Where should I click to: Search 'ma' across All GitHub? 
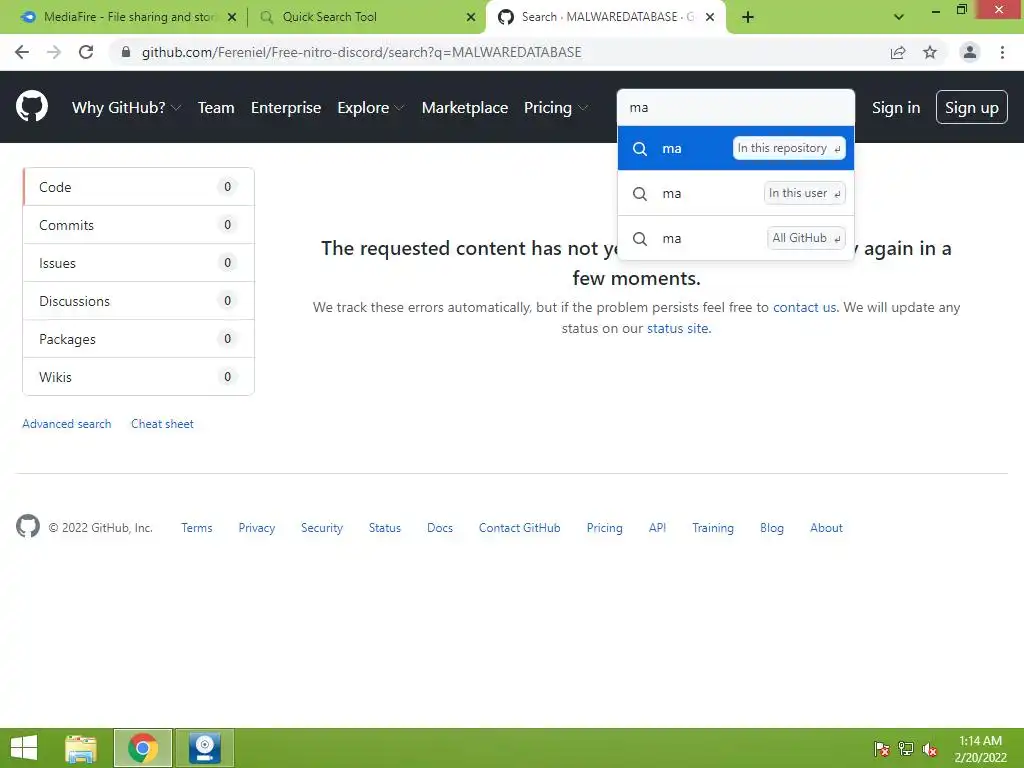[735, 238]
